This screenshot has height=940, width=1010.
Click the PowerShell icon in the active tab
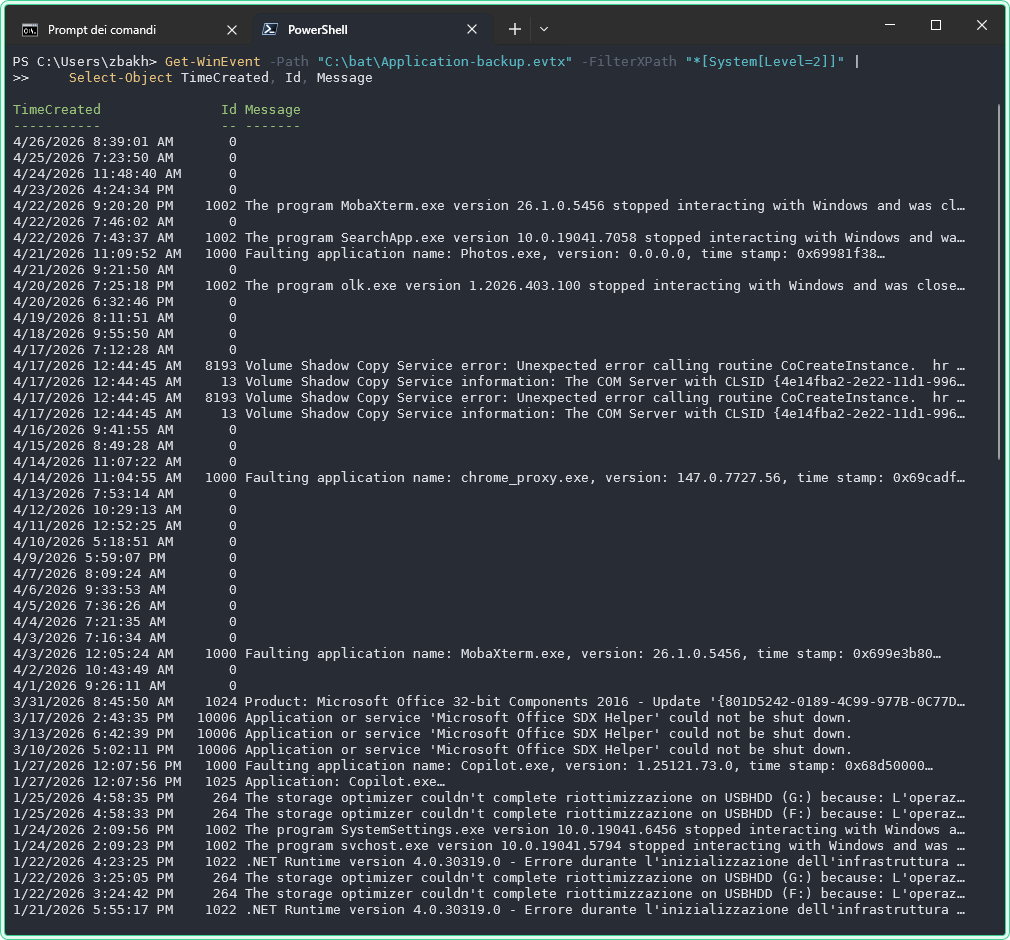270,30
